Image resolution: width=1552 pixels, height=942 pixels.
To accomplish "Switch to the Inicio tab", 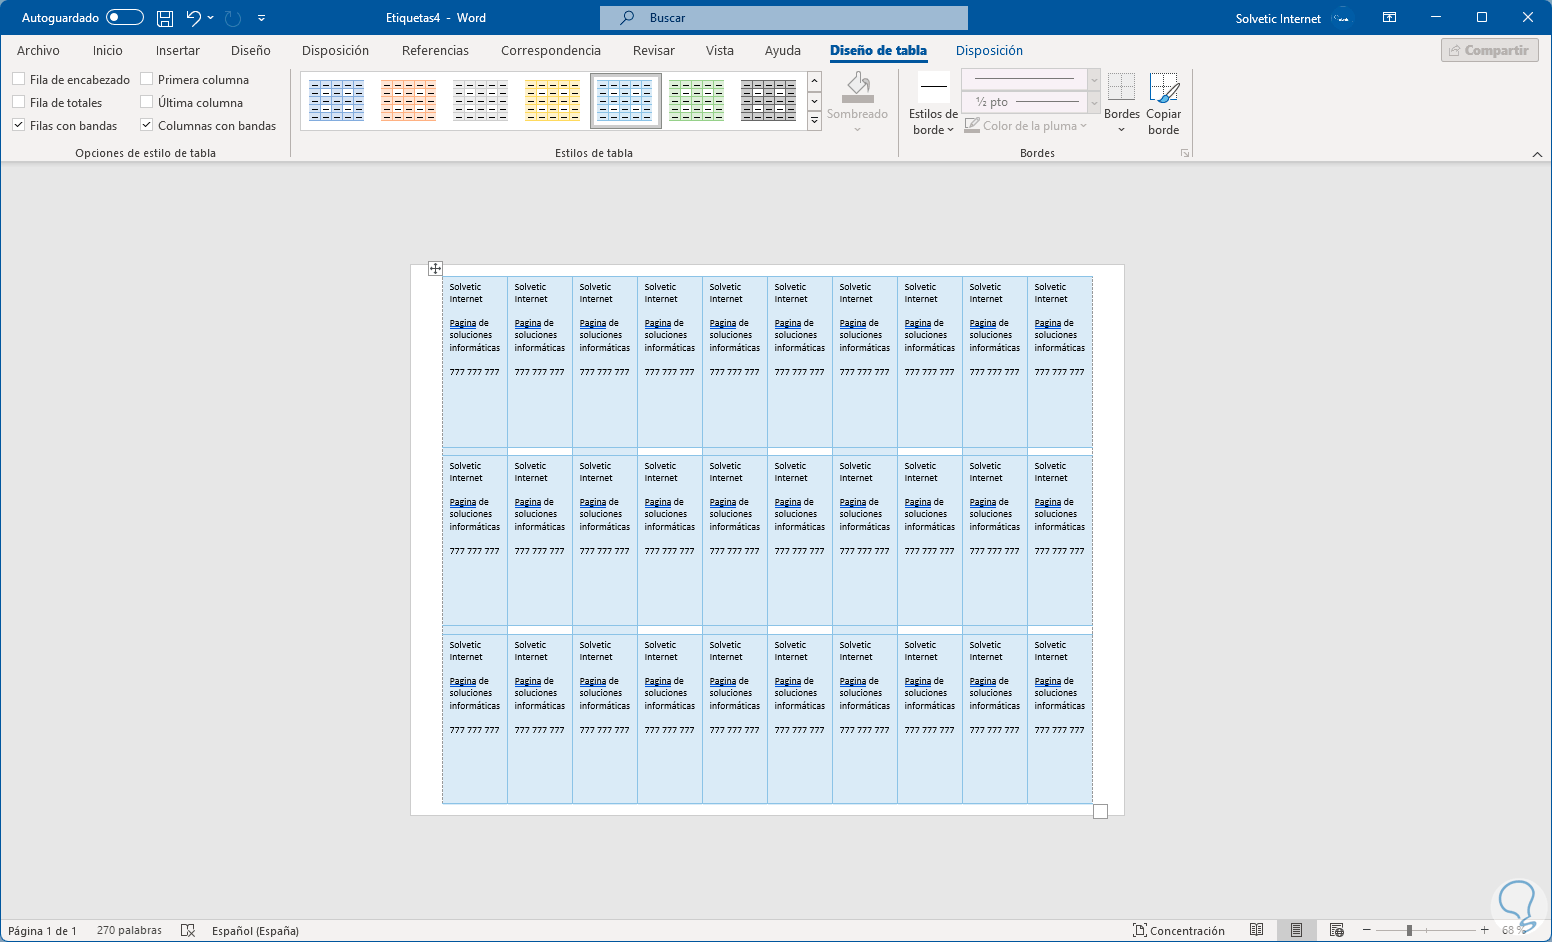I will point(108,50).
